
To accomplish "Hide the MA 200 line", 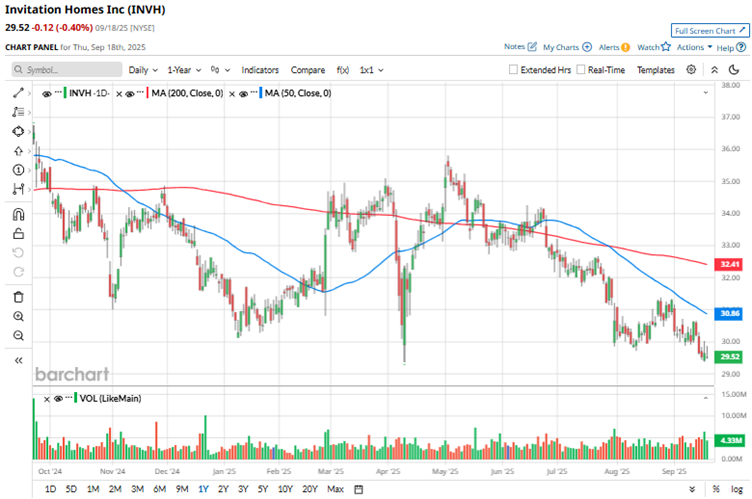I will [129, 94].
